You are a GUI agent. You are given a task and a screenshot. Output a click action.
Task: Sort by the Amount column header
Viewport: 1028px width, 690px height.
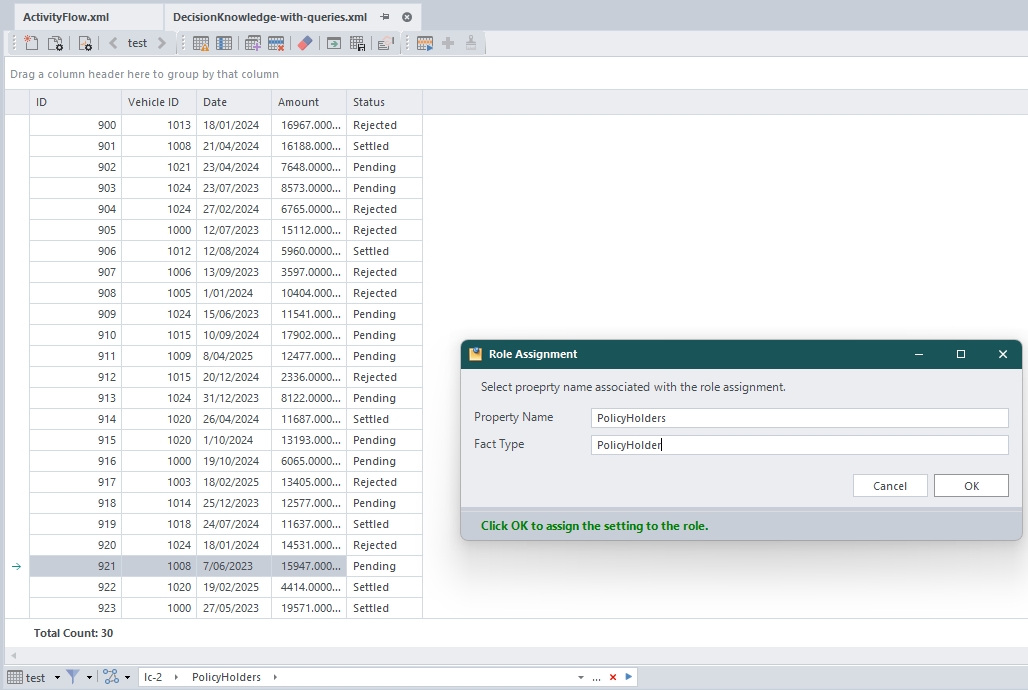pos(309,102)
